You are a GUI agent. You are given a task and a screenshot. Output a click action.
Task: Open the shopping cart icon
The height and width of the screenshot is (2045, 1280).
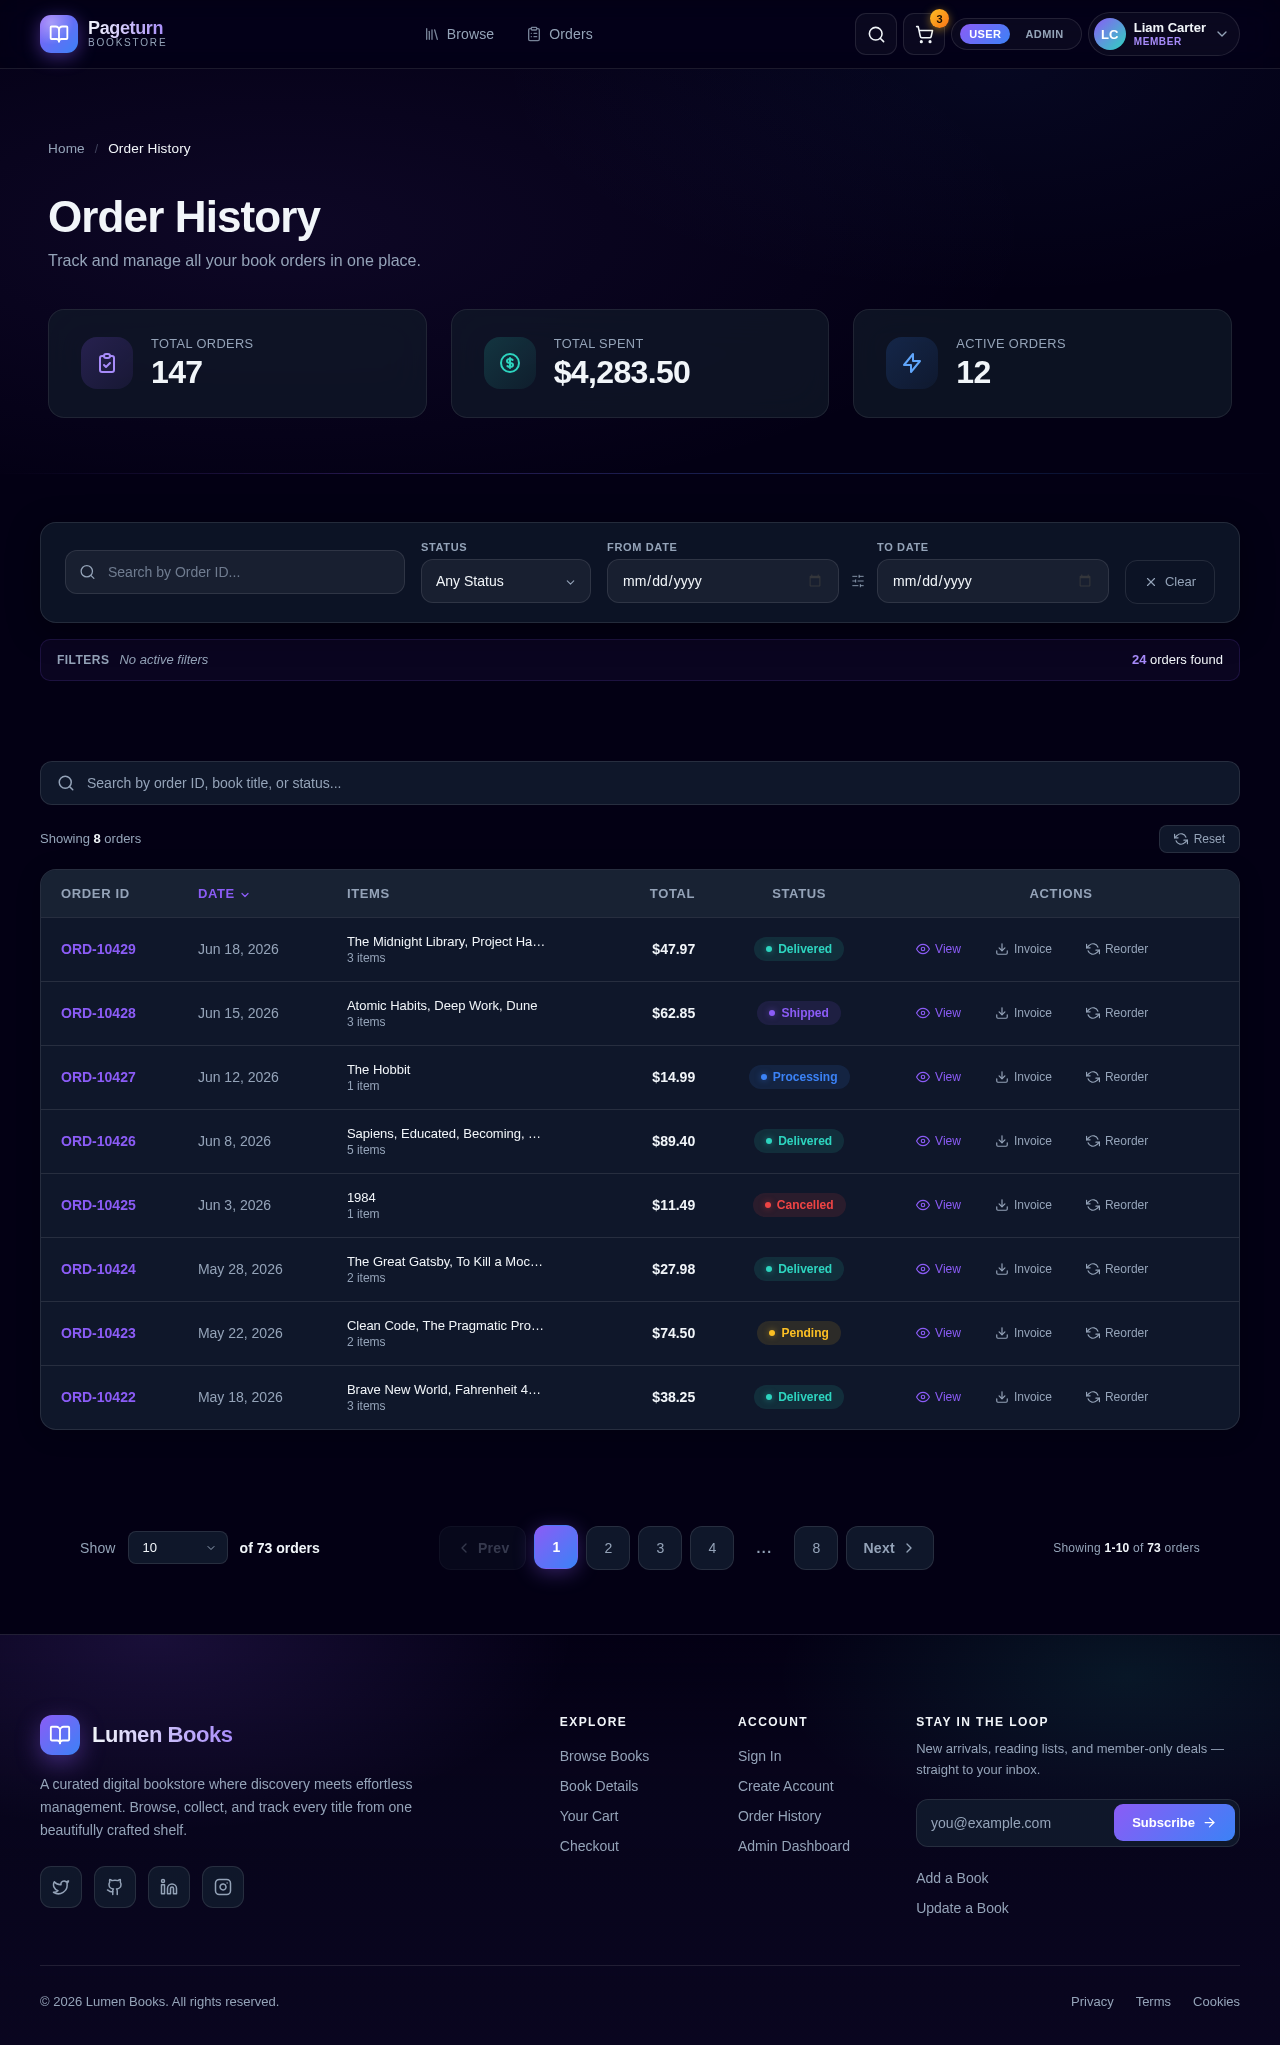[924, 34]
